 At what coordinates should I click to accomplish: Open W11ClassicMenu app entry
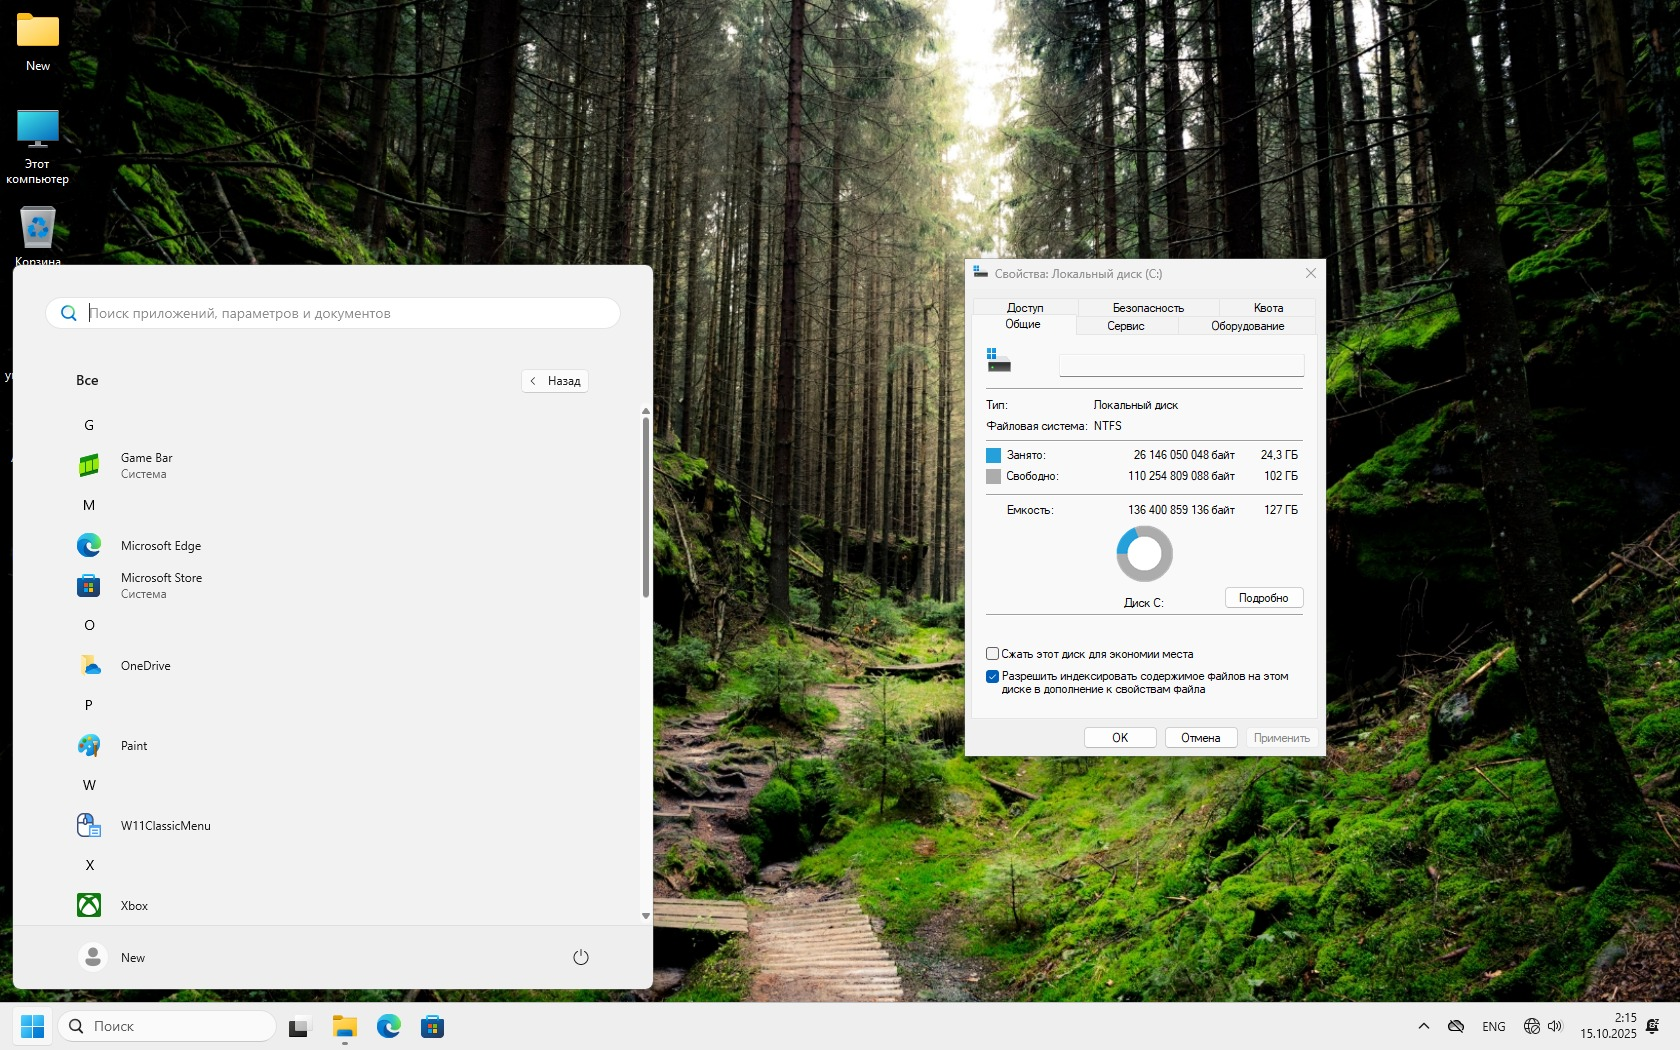(165, 826)
